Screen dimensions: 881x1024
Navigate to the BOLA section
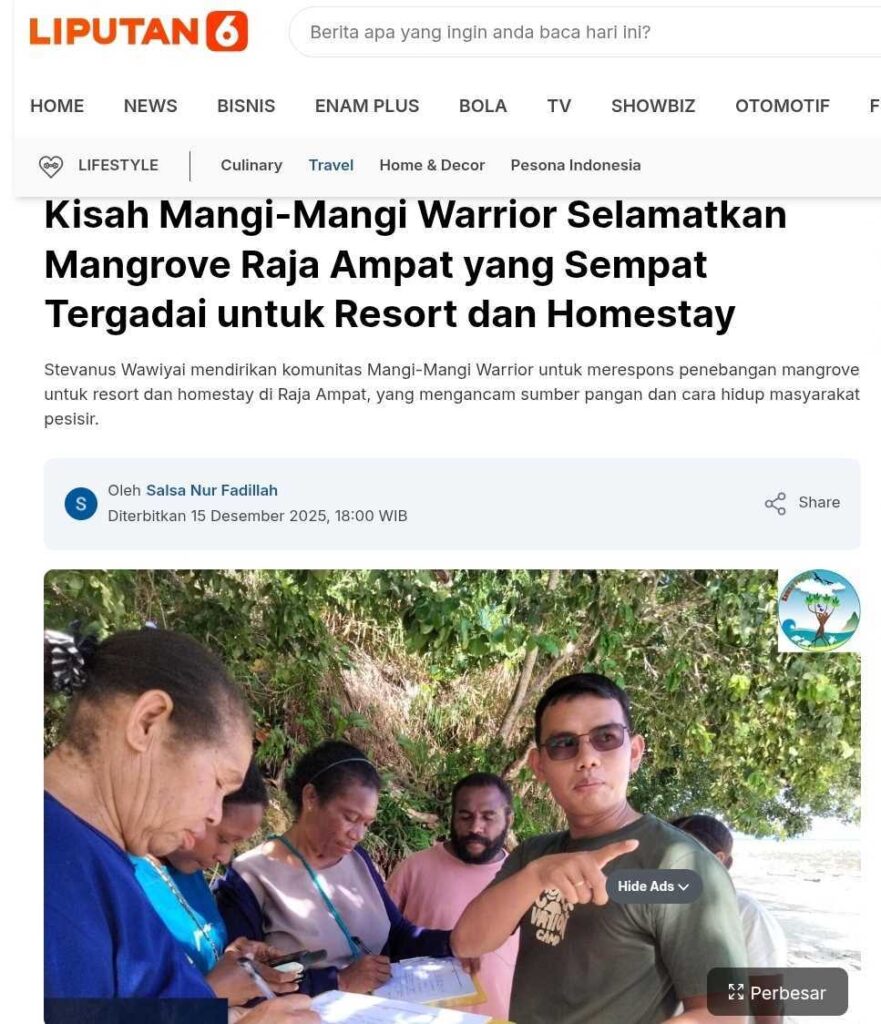pyautogui.click(x=483, y=106)
